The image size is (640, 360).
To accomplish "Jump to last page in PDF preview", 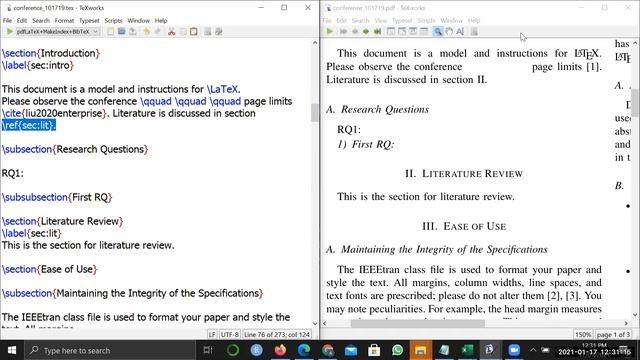I will 377,31.
